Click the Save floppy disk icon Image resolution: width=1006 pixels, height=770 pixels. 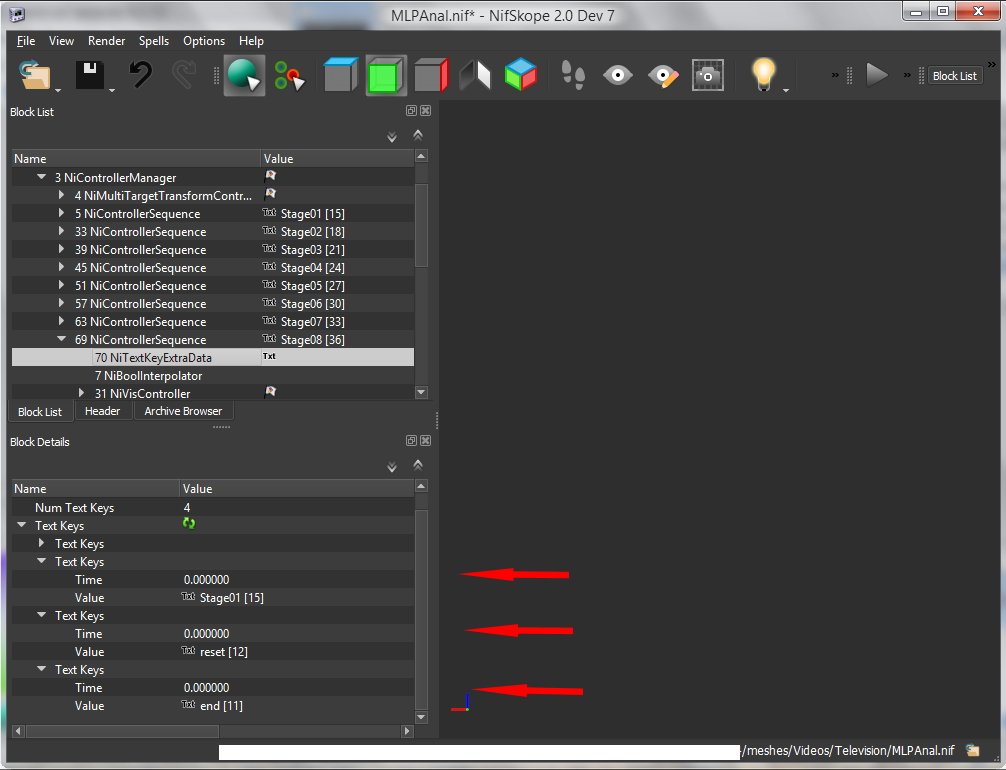pos(90,76)
